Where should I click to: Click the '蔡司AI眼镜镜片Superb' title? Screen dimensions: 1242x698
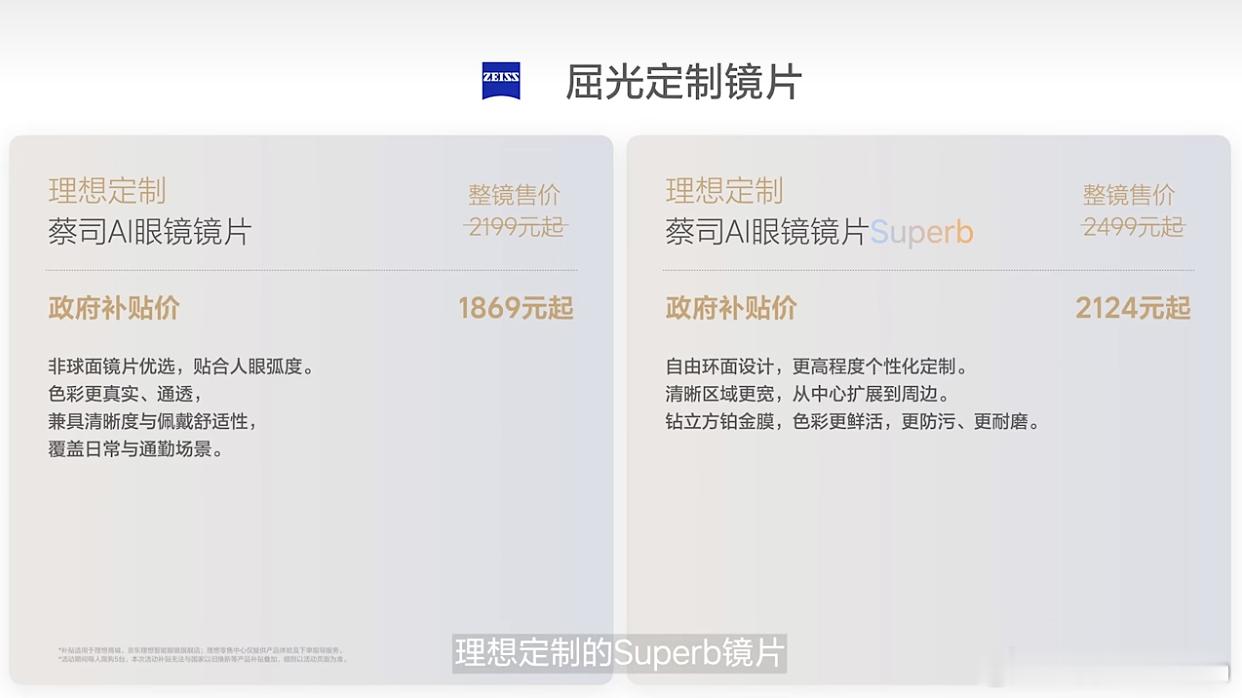point(820,232)
